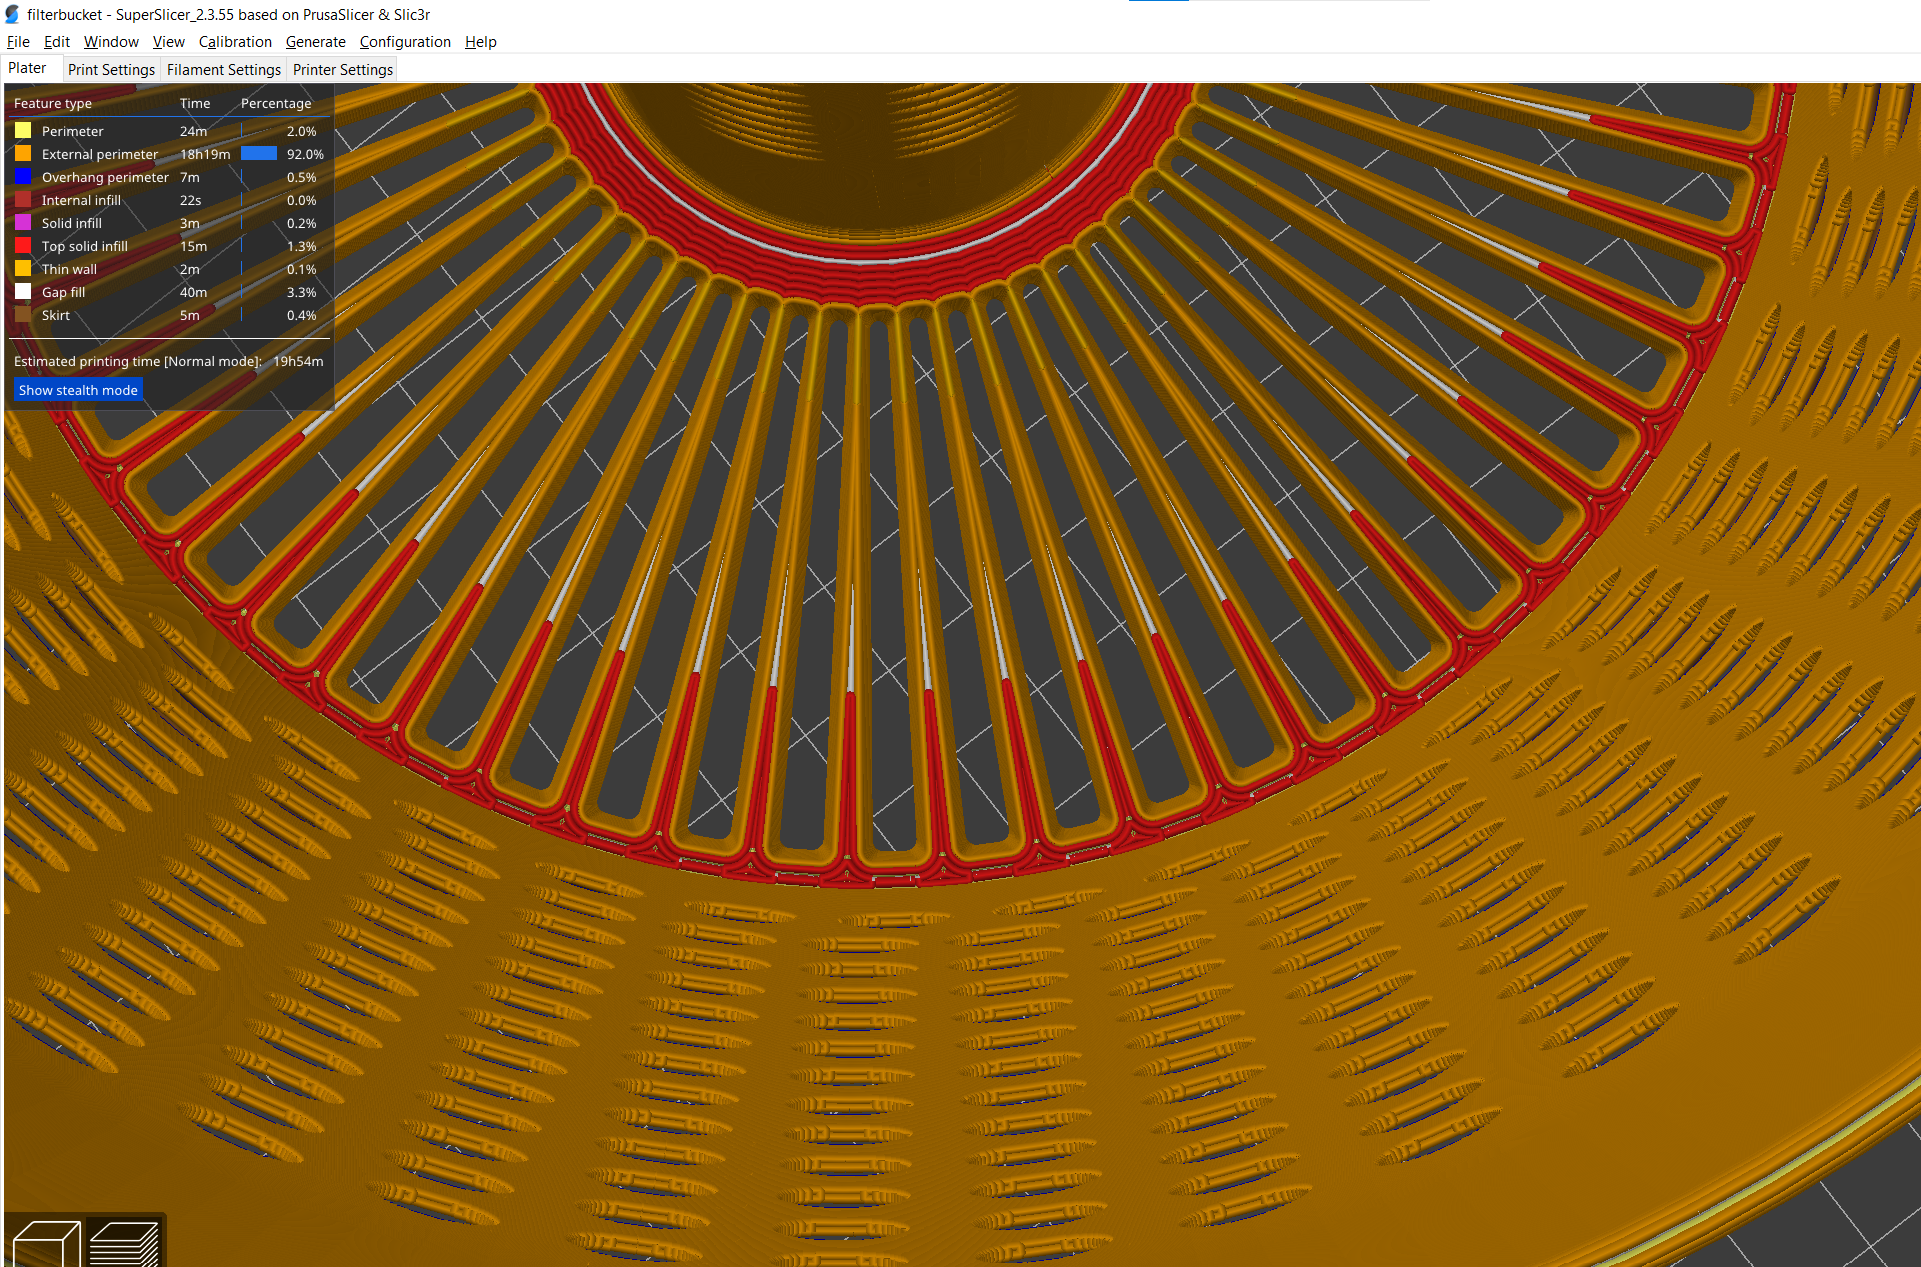Select the Top solid infill label

(x=85, y=246)
